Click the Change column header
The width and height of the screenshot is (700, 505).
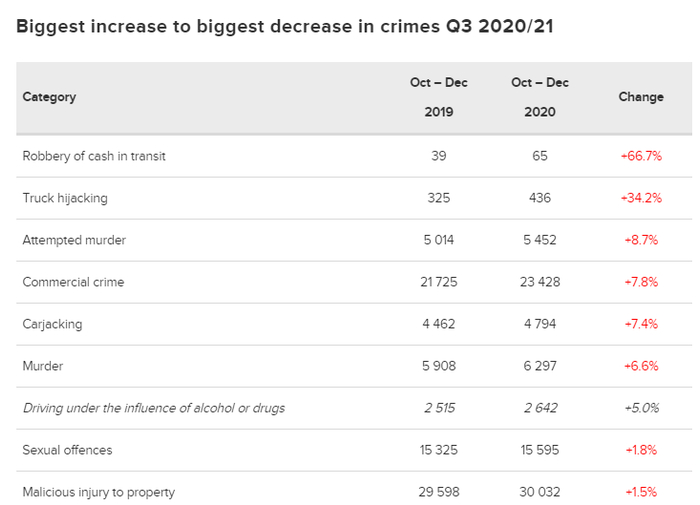tap(641, 97)
